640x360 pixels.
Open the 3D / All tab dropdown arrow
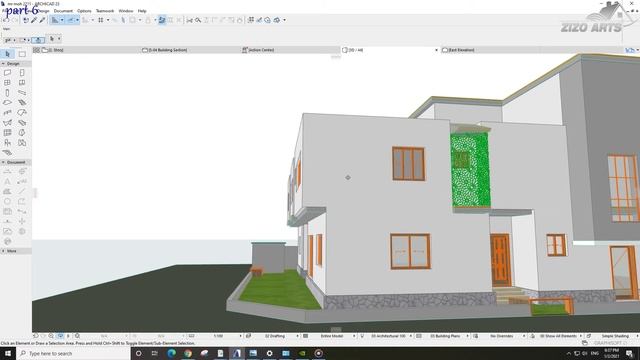(436, 50)
